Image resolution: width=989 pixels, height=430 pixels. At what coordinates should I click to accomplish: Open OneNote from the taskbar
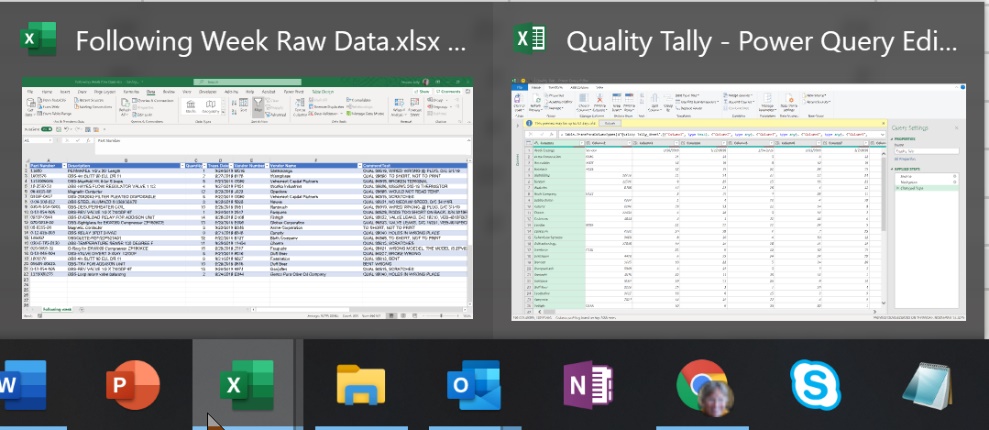point(588,385)
